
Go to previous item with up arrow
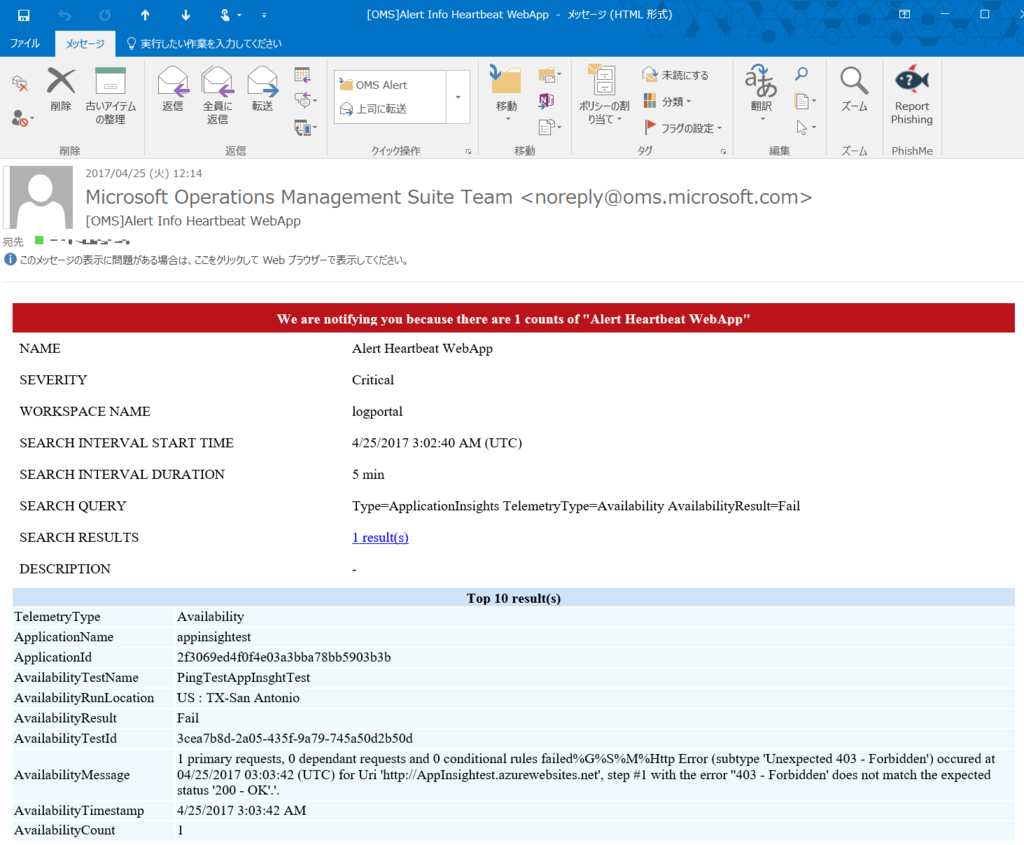[x=145, y=14]
